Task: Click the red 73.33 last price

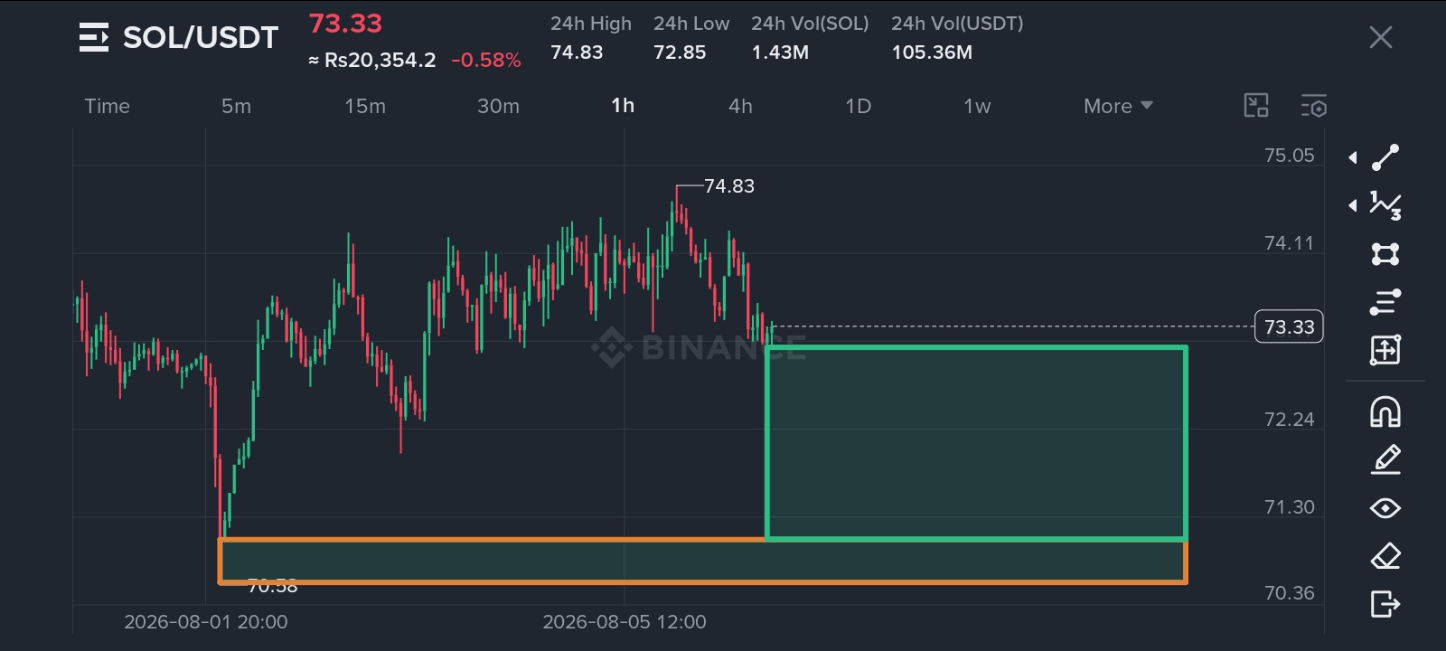Action: [345, 23]
